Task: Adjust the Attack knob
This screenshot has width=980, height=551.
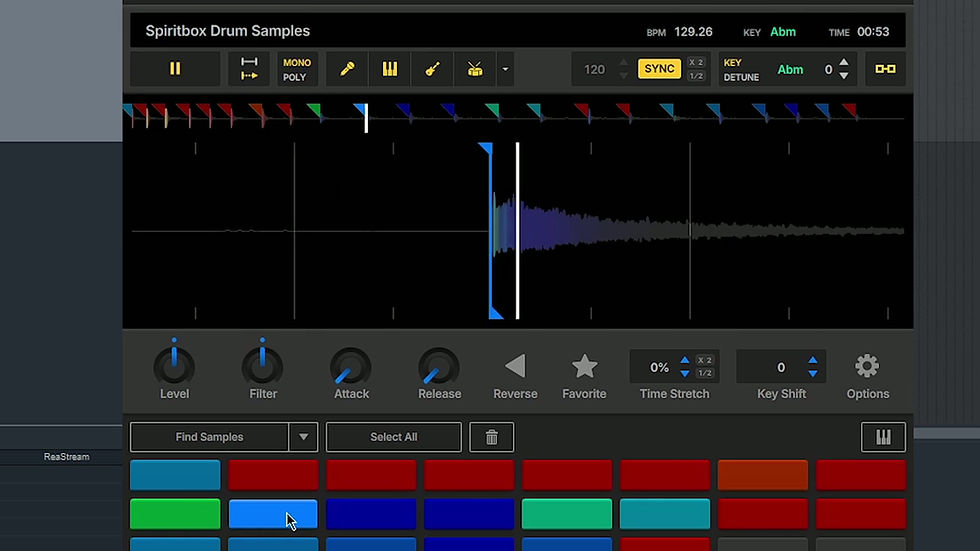Action: (351, 366)
